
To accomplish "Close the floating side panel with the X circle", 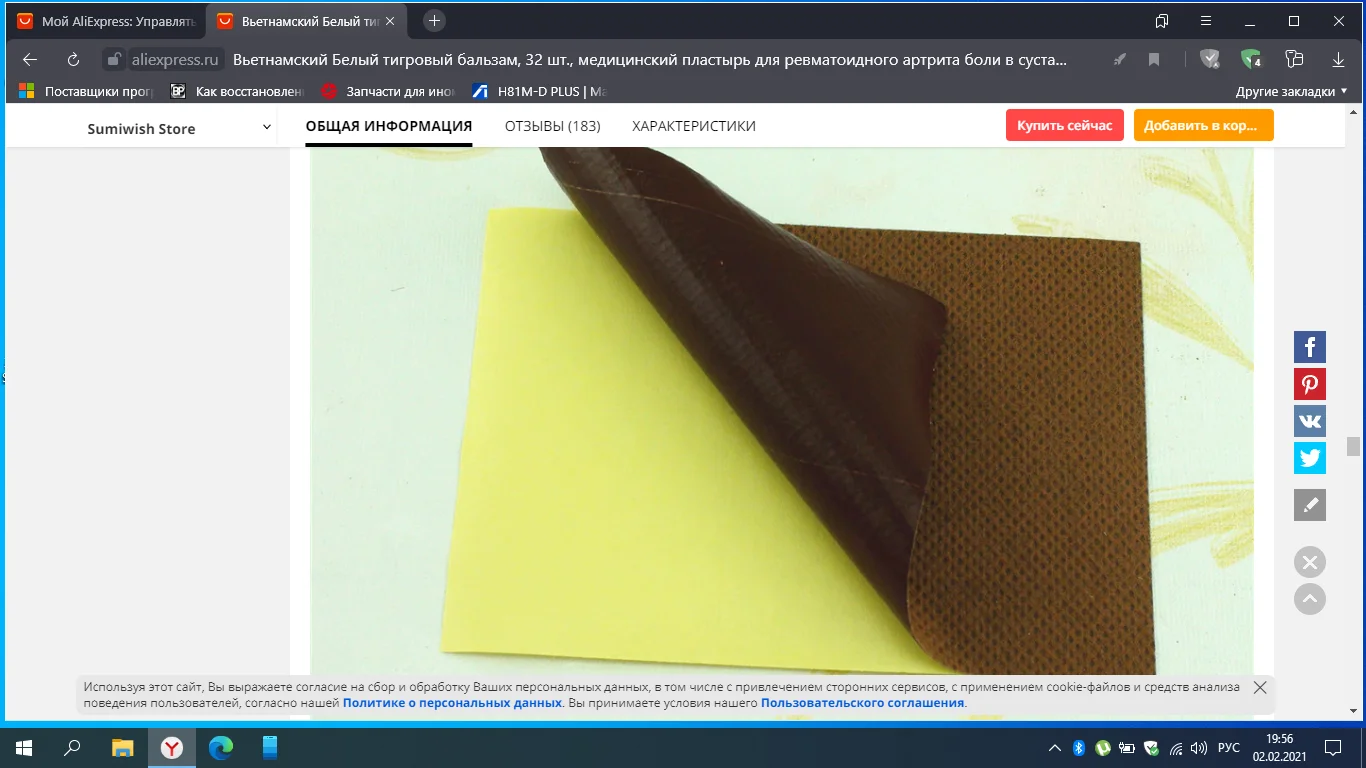I will point(1310,562).
